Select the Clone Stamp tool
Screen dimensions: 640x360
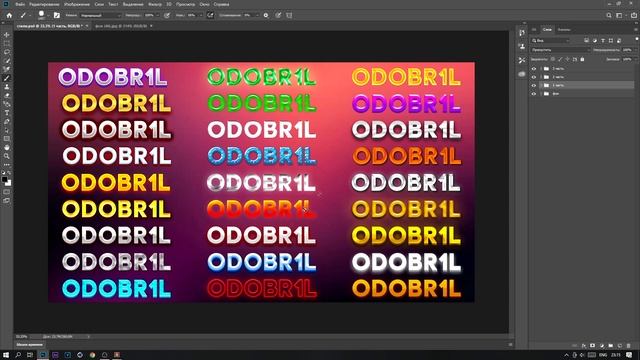pyautogui.click(x=7, y=87)
